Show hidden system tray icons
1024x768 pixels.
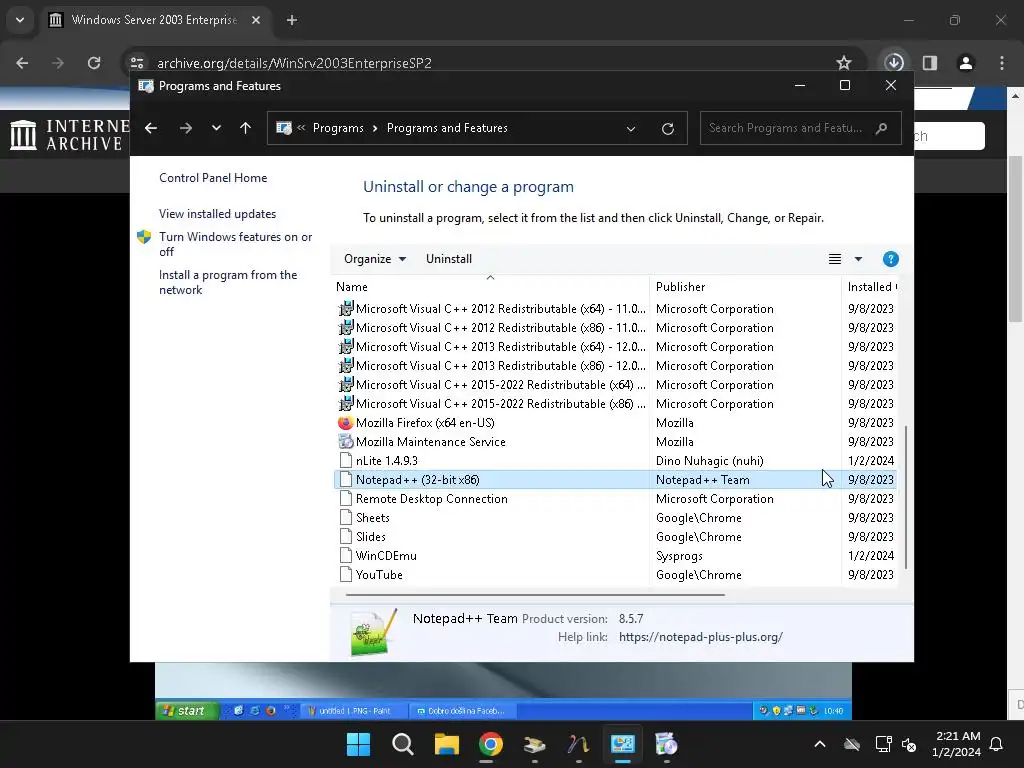(x=820, y=744)
